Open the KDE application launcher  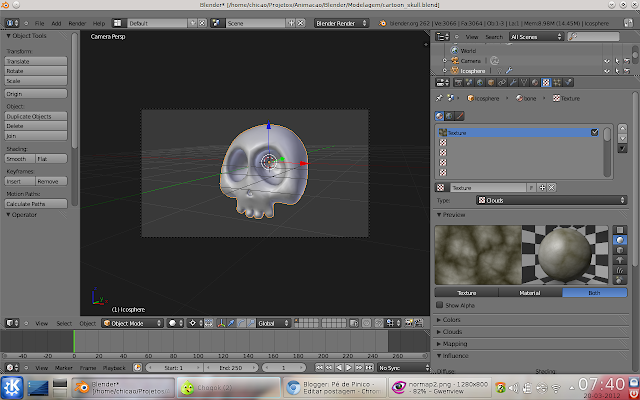point(10,387)
